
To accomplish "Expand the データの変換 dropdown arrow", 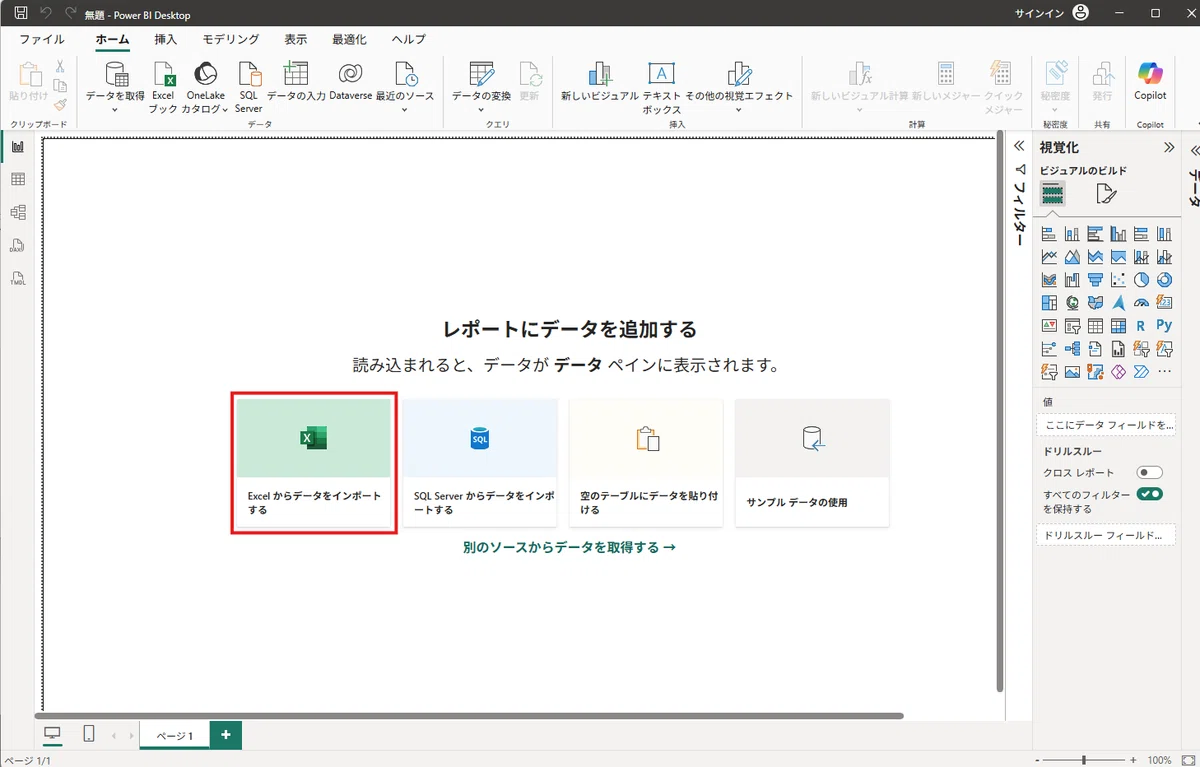I will tap(481, 109).
